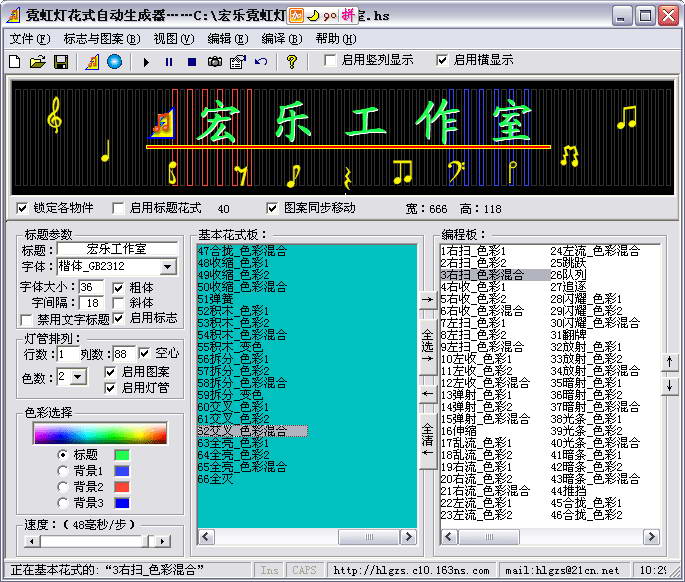Click the green 标题 color swatch
The width and height of the screenshot is (685, 582).
122,455
